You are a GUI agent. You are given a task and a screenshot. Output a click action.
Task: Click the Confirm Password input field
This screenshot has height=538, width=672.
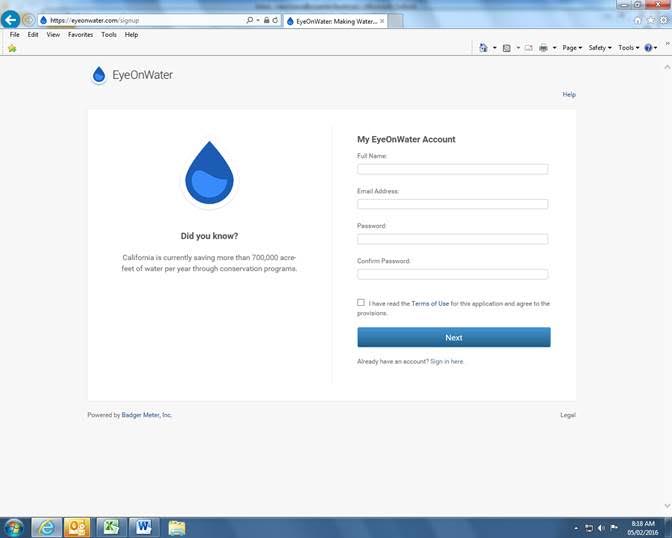pyautogui.click(x=453, y=274)
